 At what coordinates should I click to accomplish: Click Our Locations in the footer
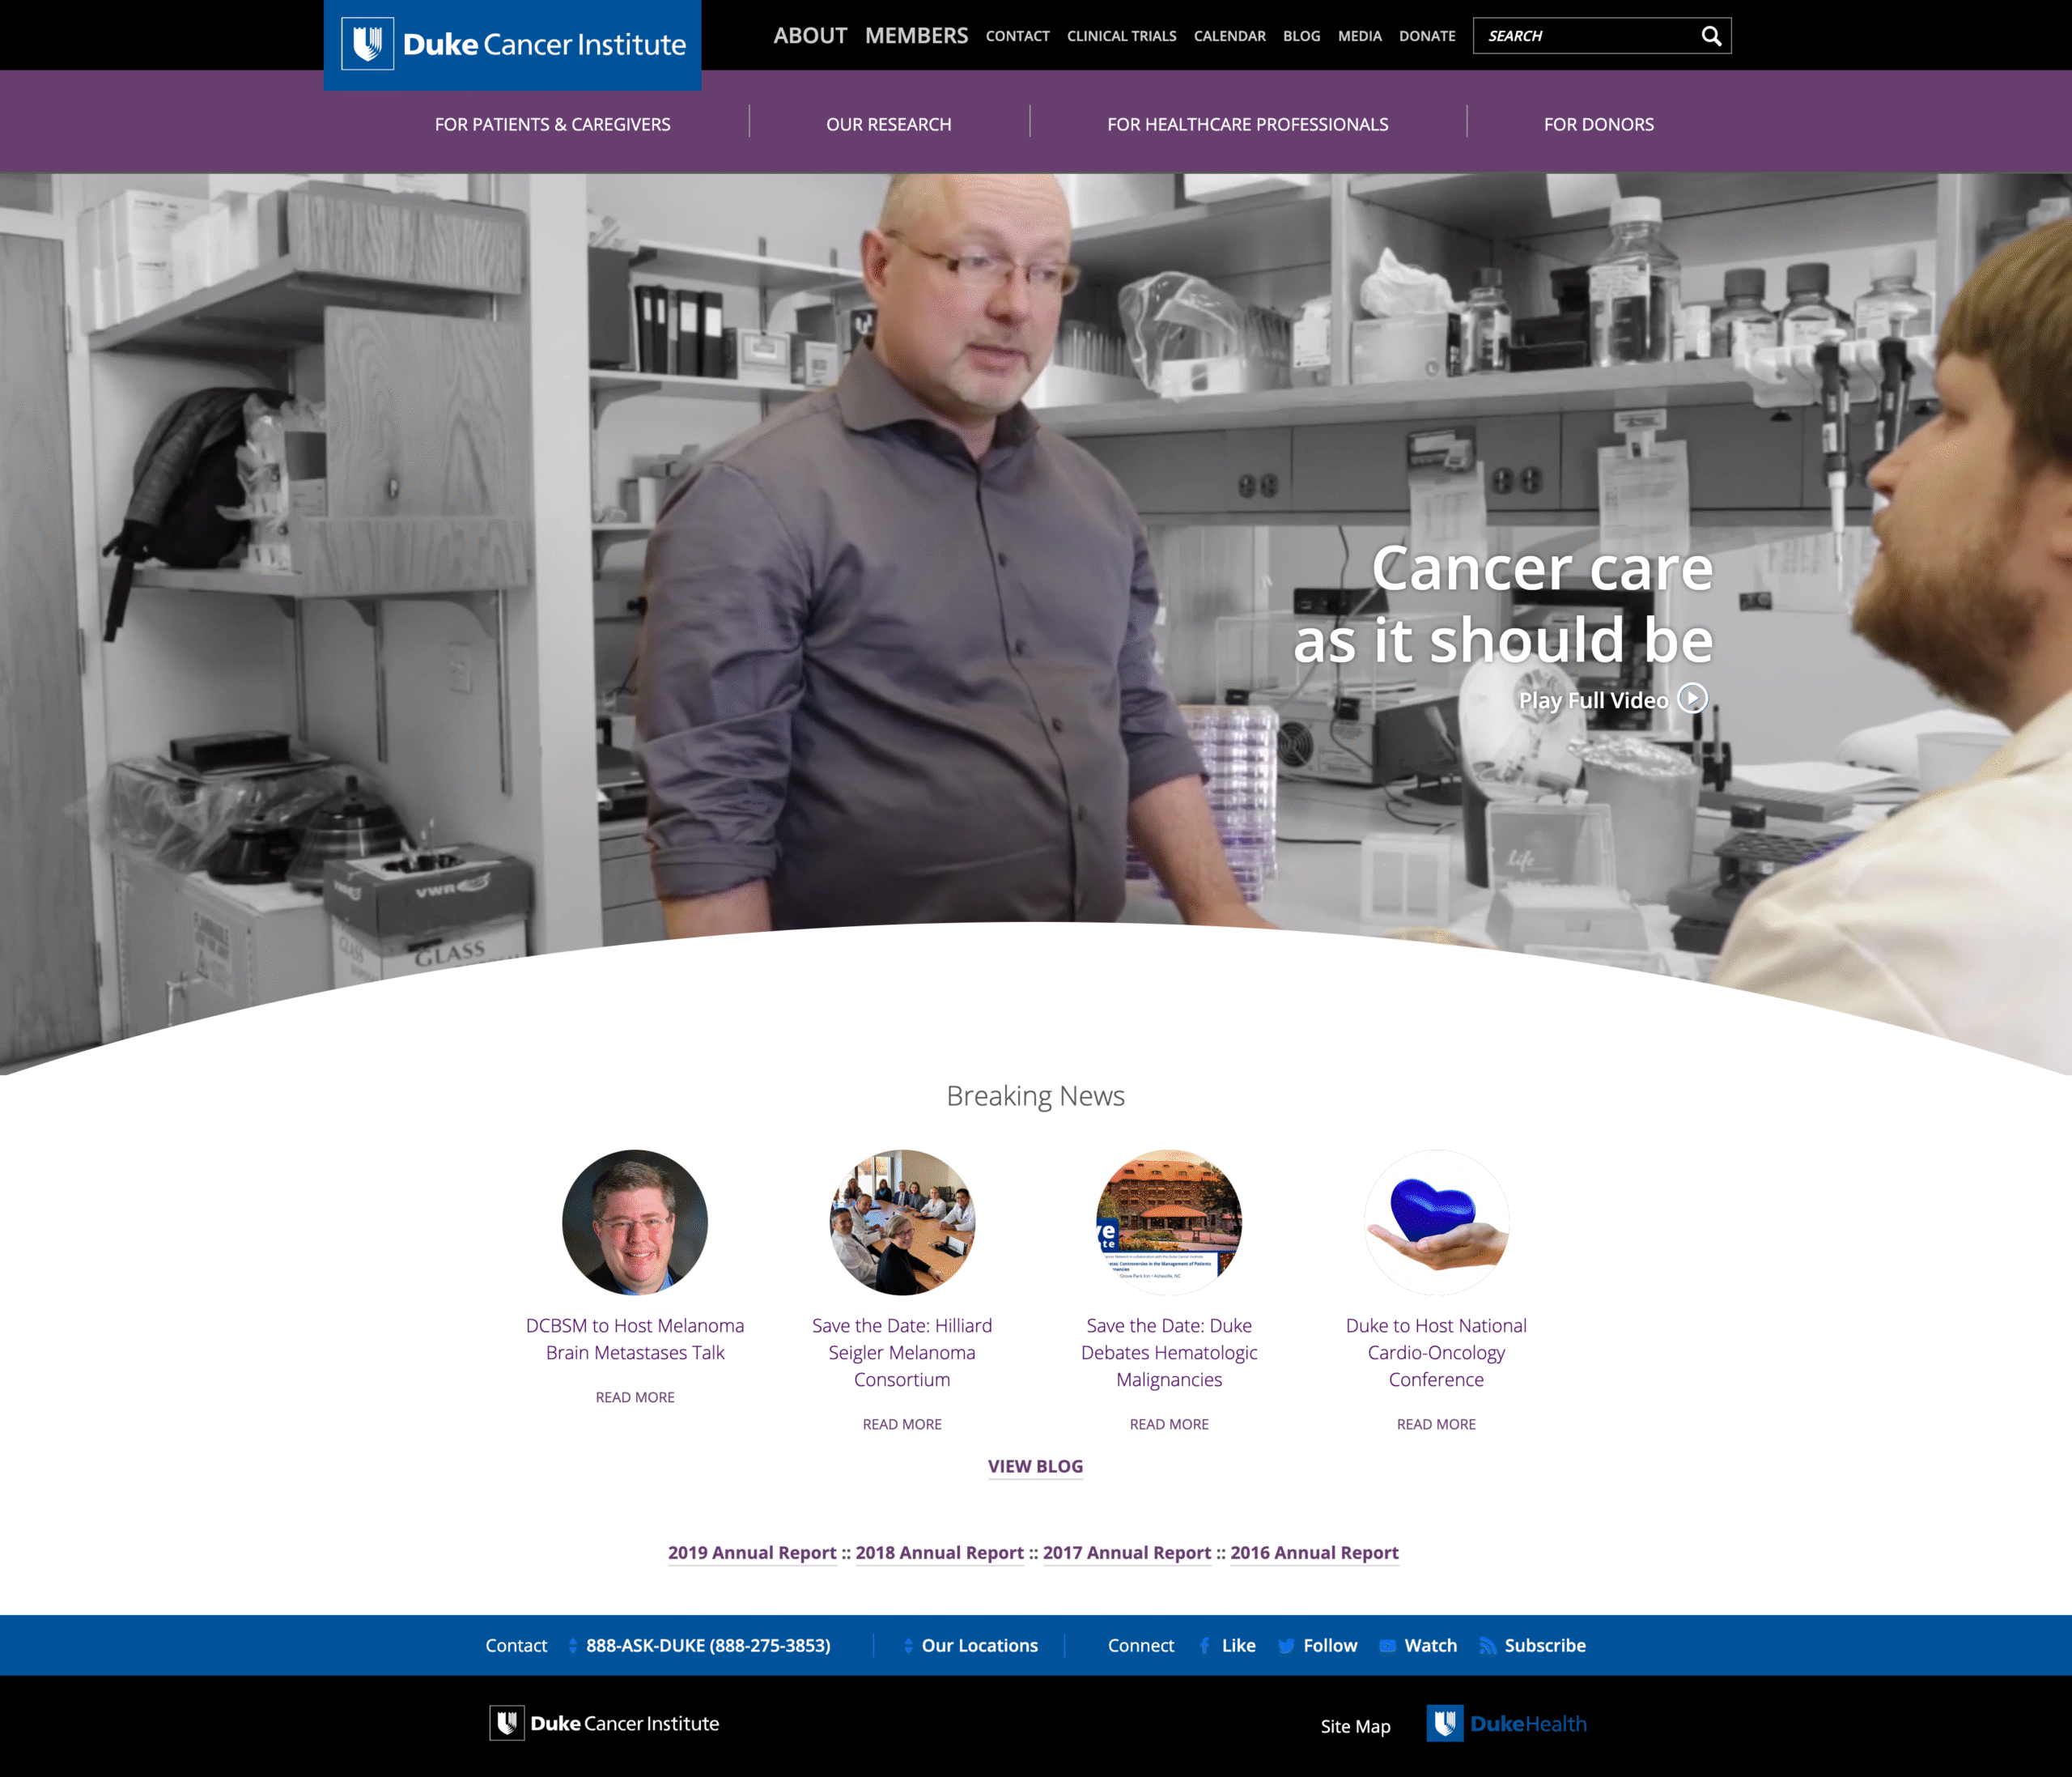980,1646
